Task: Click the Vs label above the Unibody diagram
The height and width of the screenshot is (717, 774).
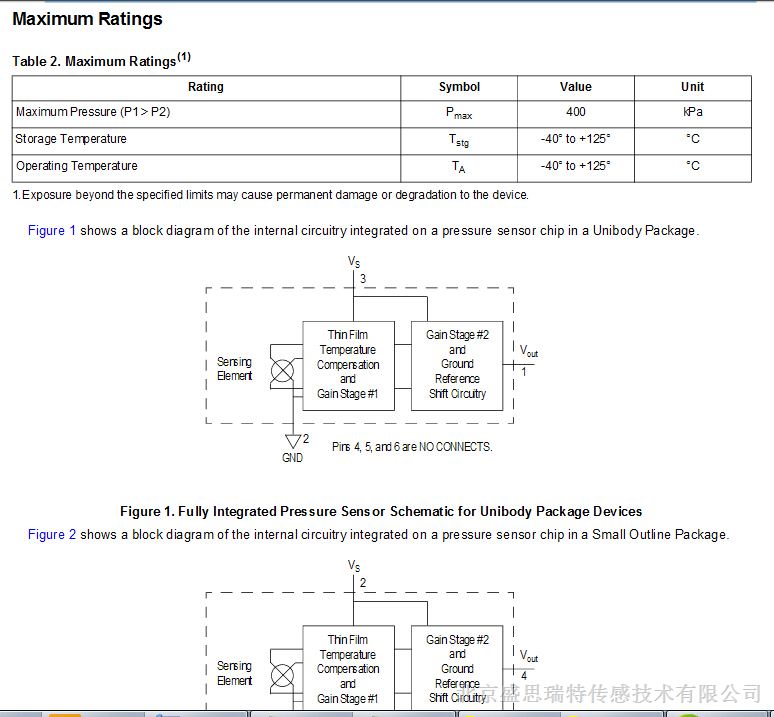Action: point(354,262)
